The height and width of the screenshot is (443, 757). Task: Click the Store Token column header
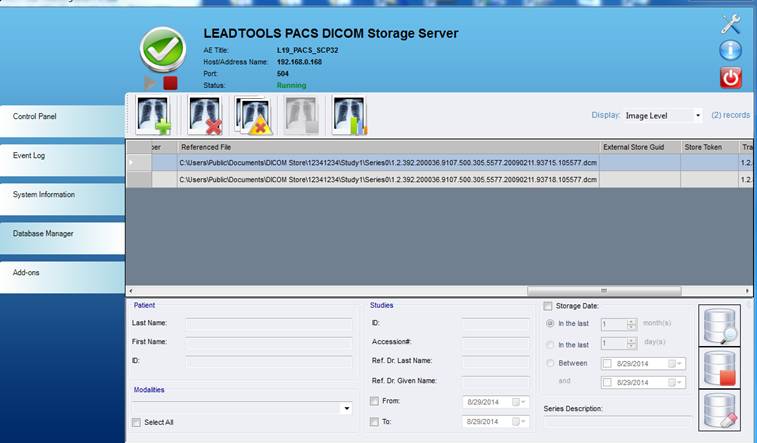pyautogui.click(x=709, y=147)
